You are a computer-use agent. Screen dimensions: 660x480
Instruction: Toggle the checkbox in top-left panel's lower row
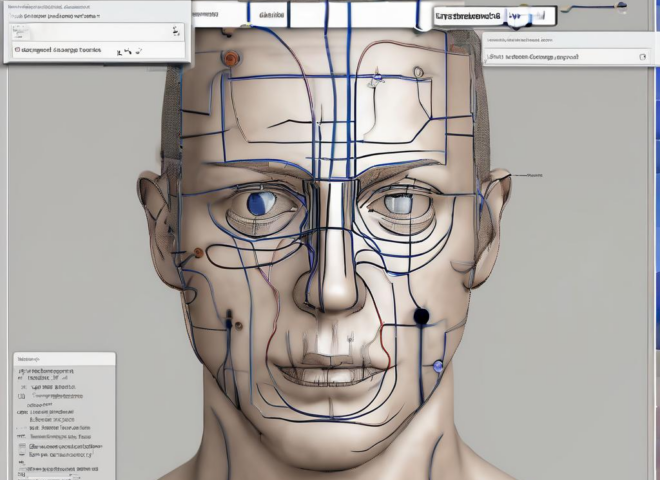tap(19, 49)
